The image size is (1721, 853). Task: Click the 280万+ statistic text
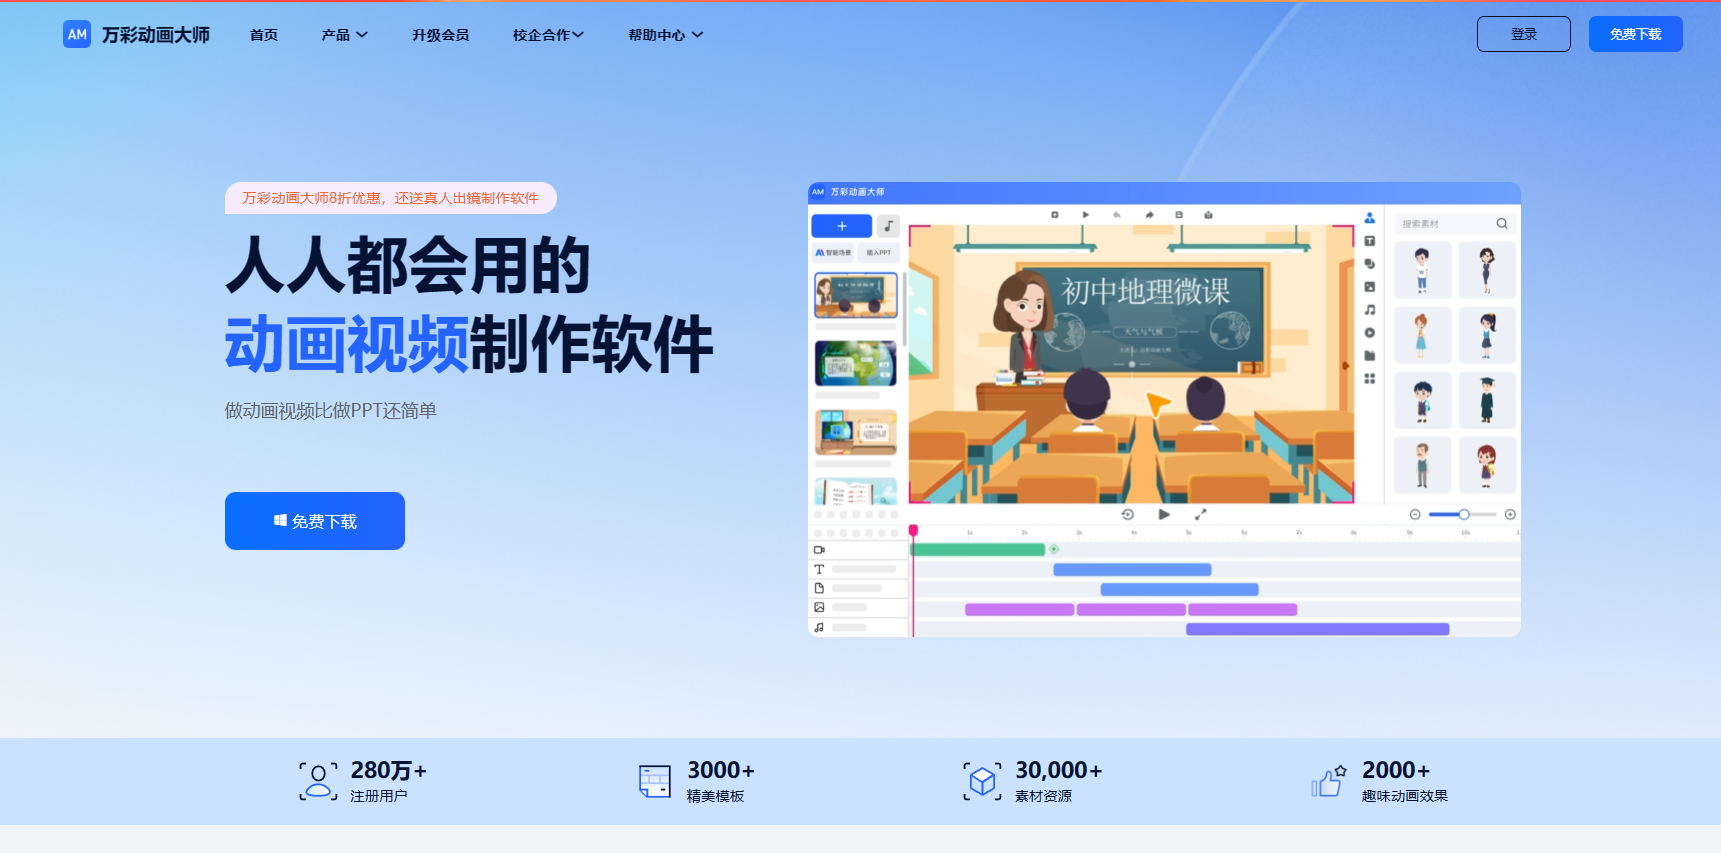tap(389, 771)
